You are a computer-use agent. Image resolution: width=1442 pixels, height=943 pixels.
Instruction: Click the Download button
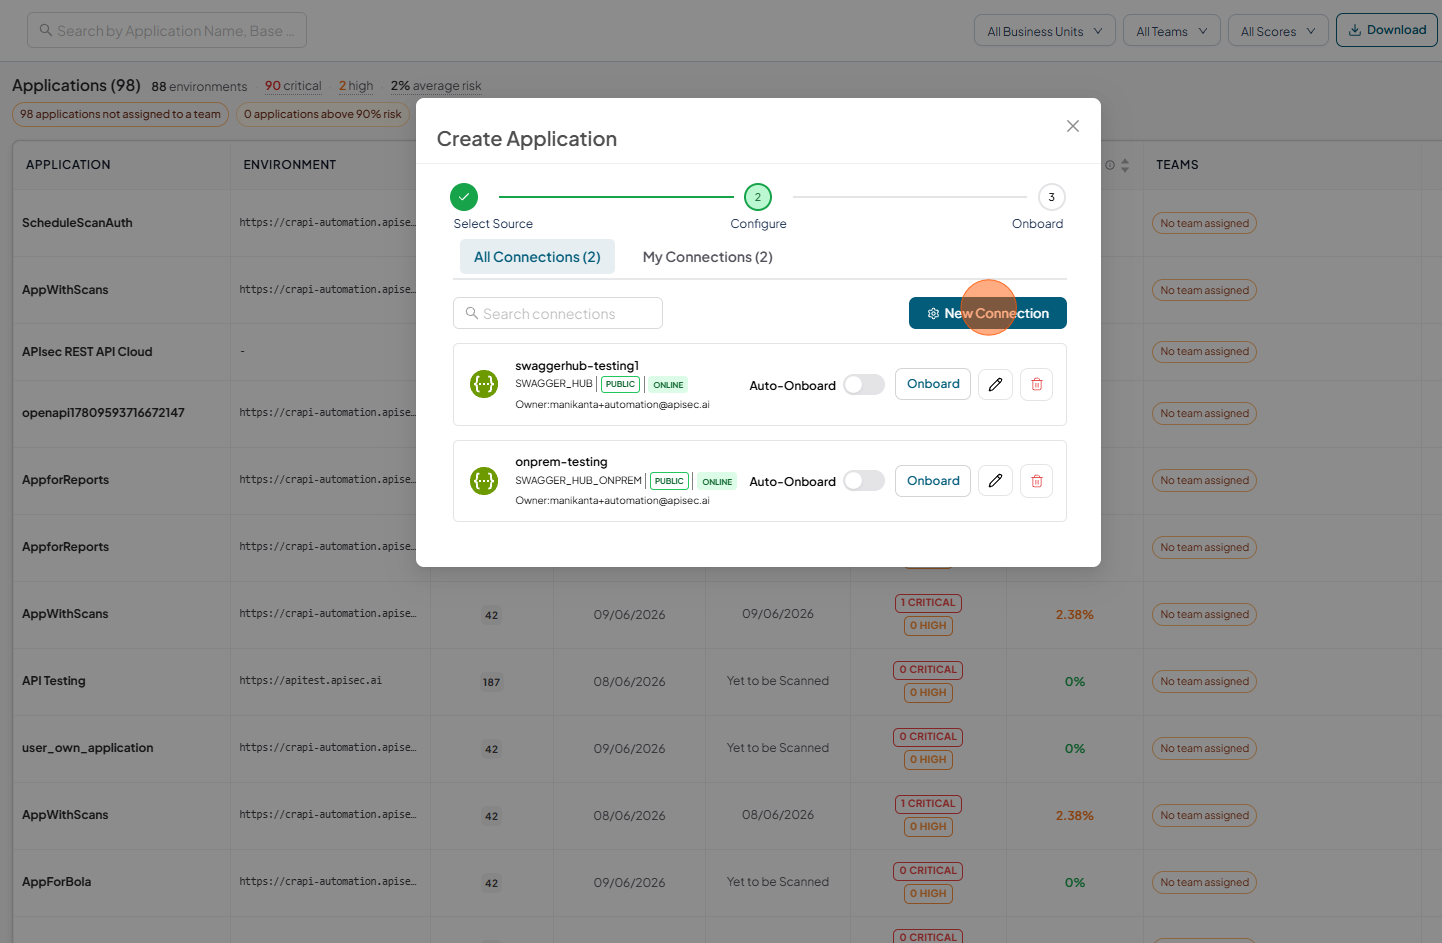pos(1387,30)
